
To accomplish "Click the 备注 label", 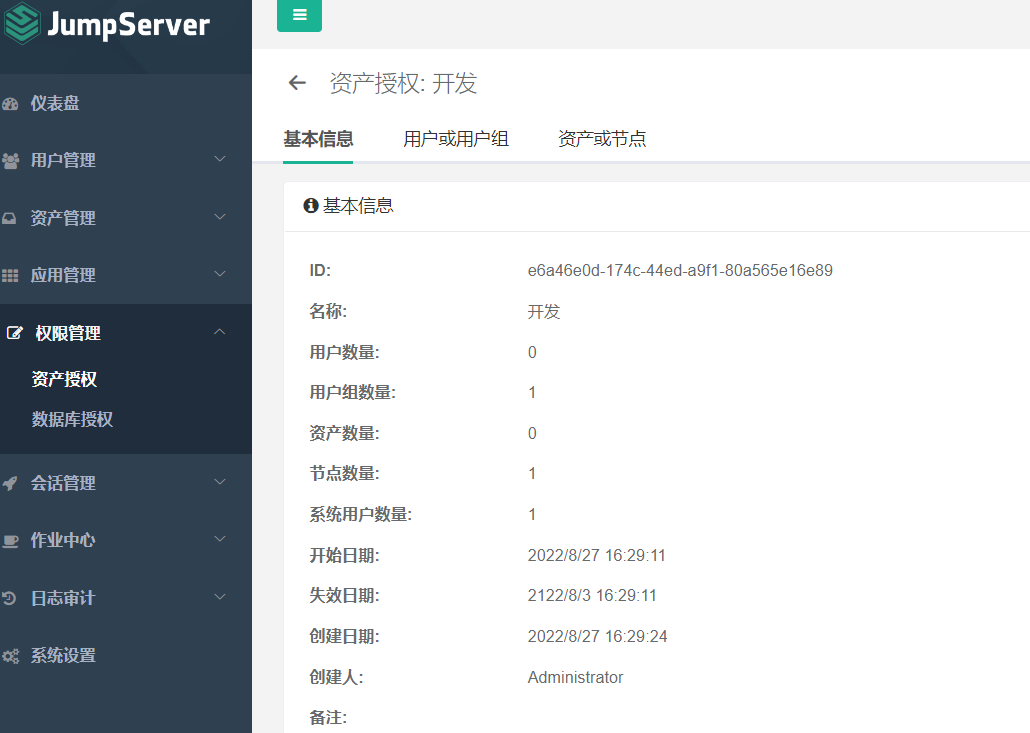I will pyautogui.click(x=328, y=718).
